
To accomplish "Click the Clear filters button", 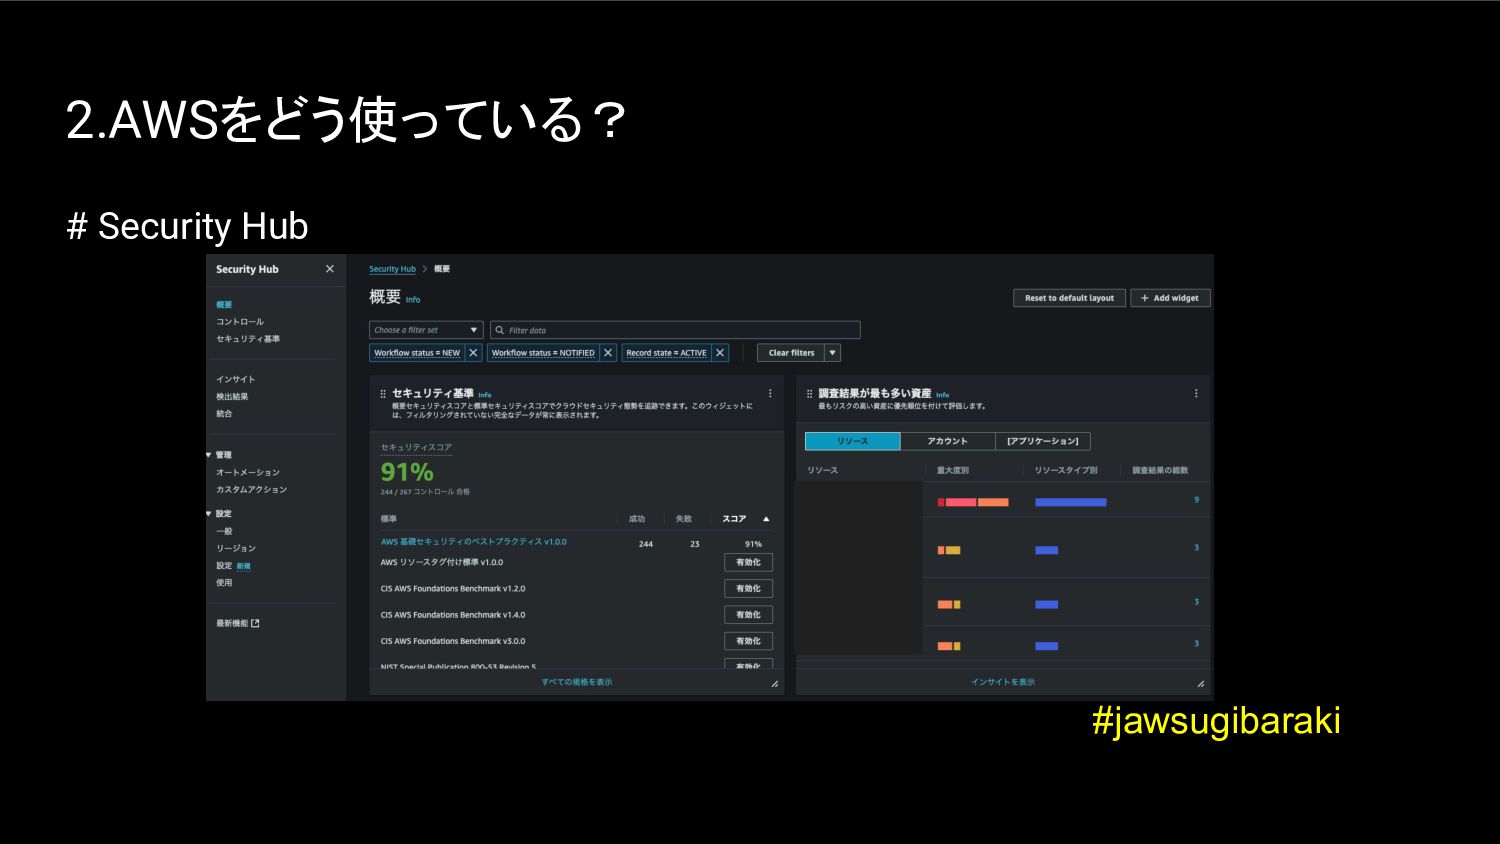I will point(791,353).
